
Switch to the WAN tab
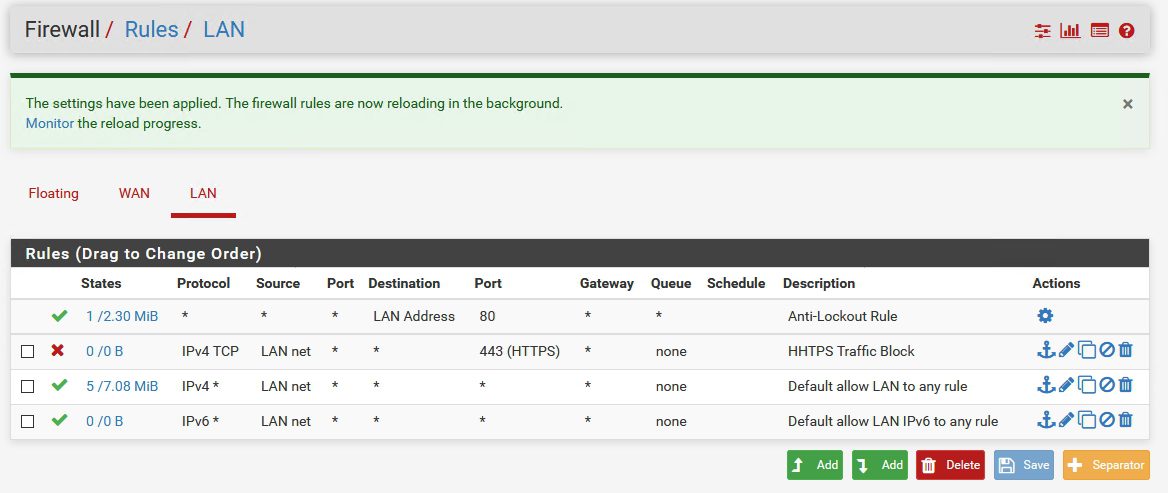(134, 193)
